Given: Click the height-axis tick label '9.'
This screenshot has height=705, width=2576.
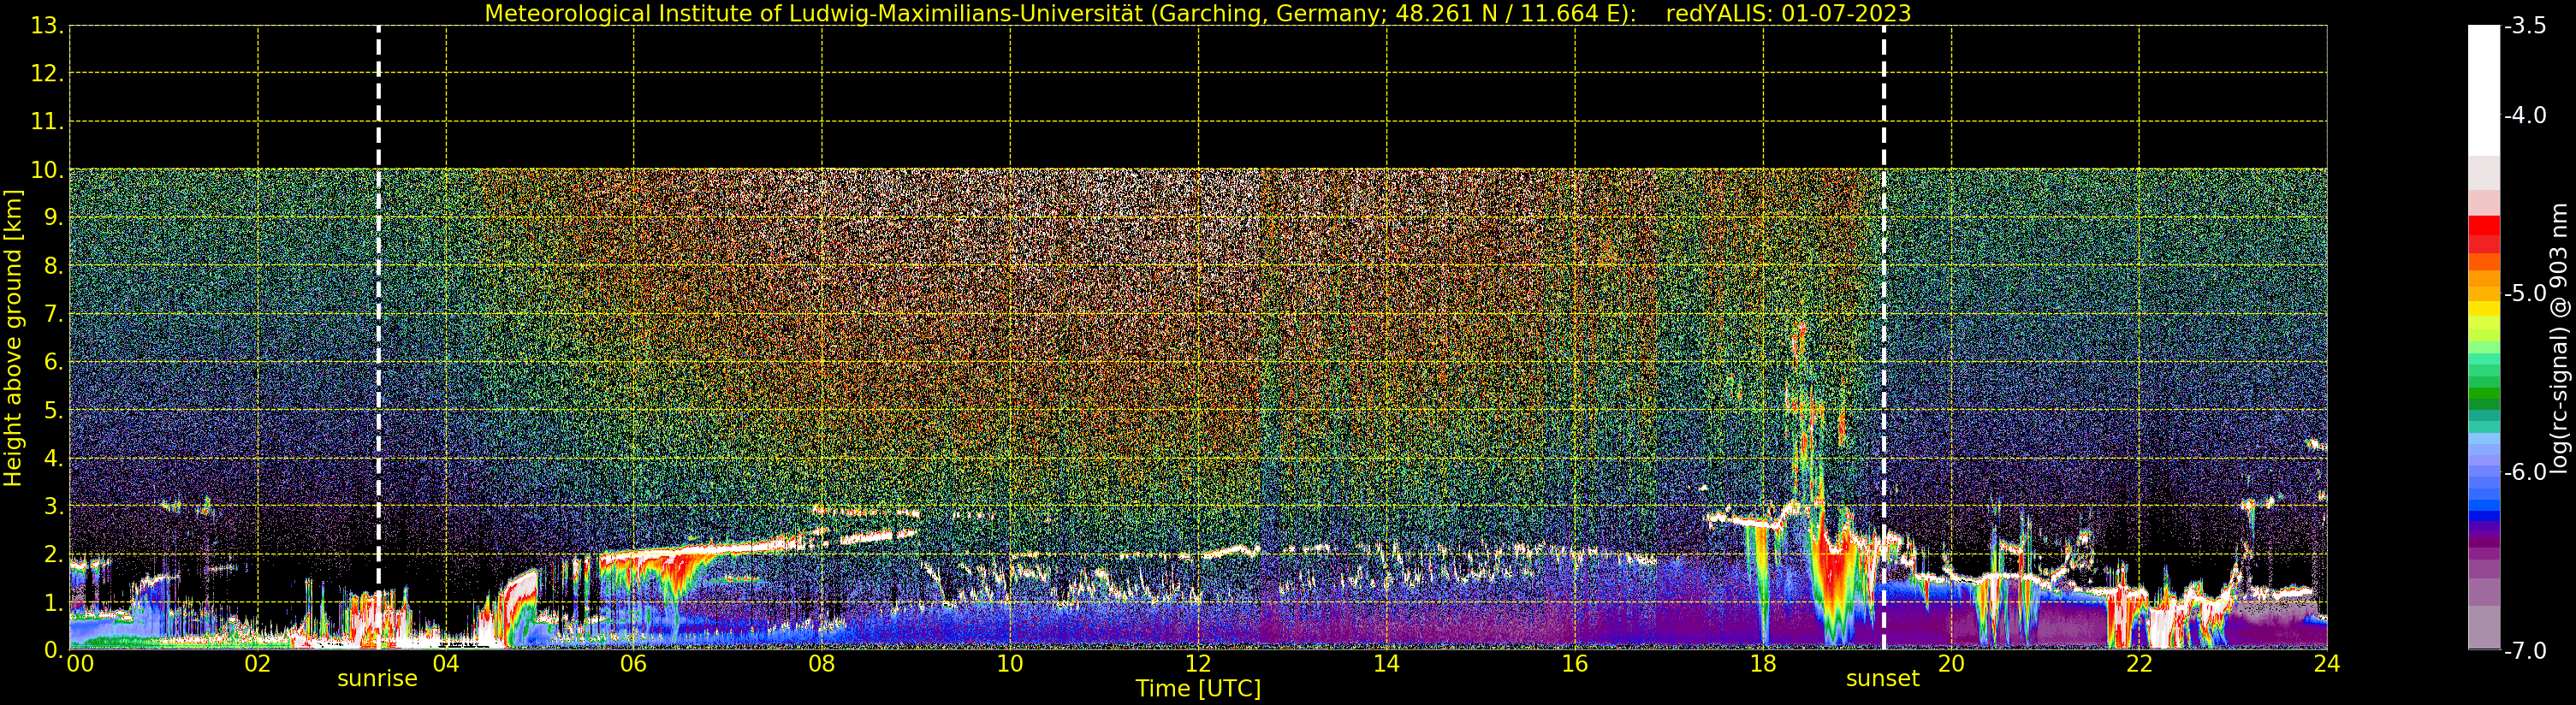Looking at the screenshot, I should 54,218.
